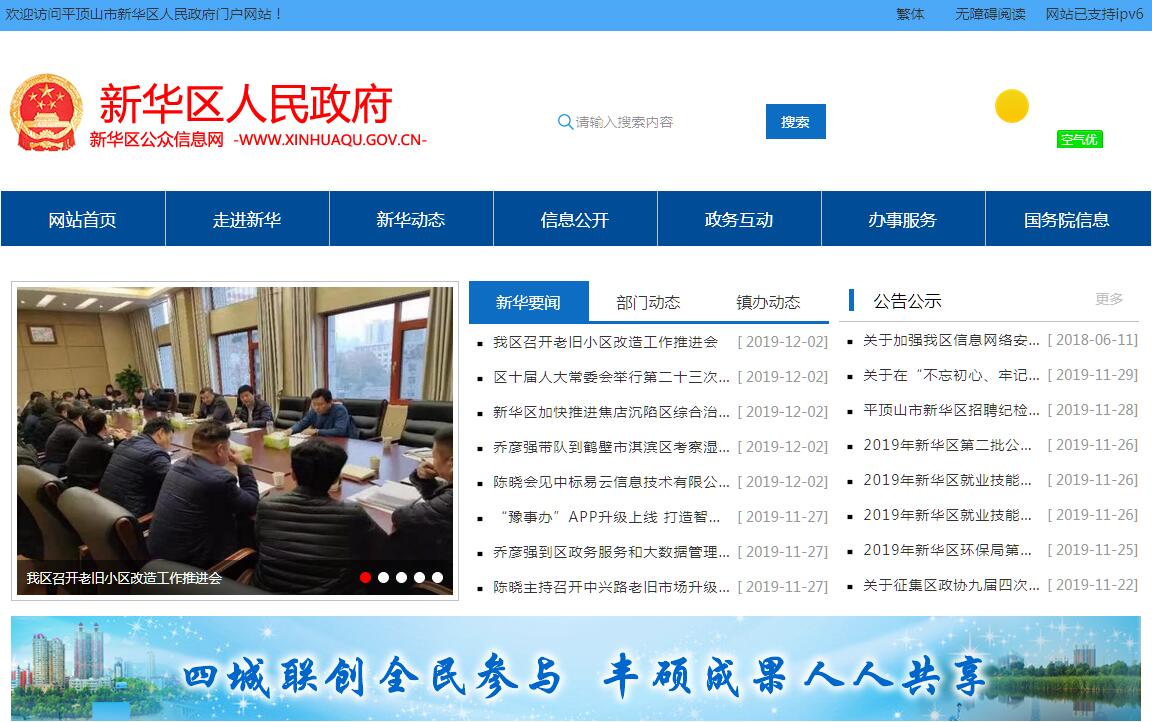
Task: Open the 走进新华 navigation menu
Action: point(247,219)
